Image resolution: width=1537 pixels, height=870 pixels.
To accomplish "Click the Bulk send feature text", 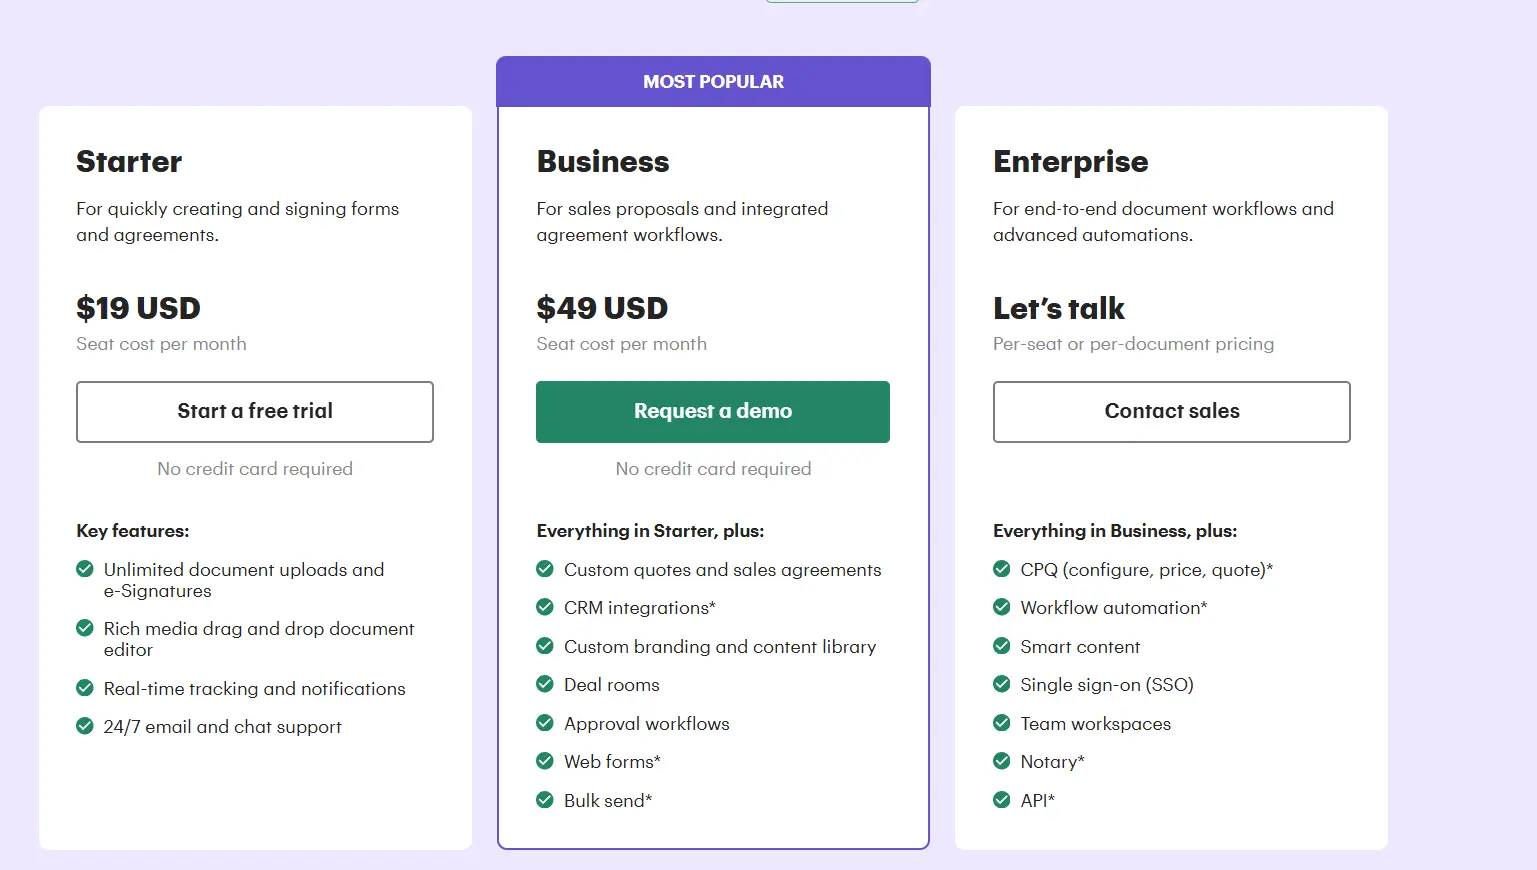I will tap(608, 800).
